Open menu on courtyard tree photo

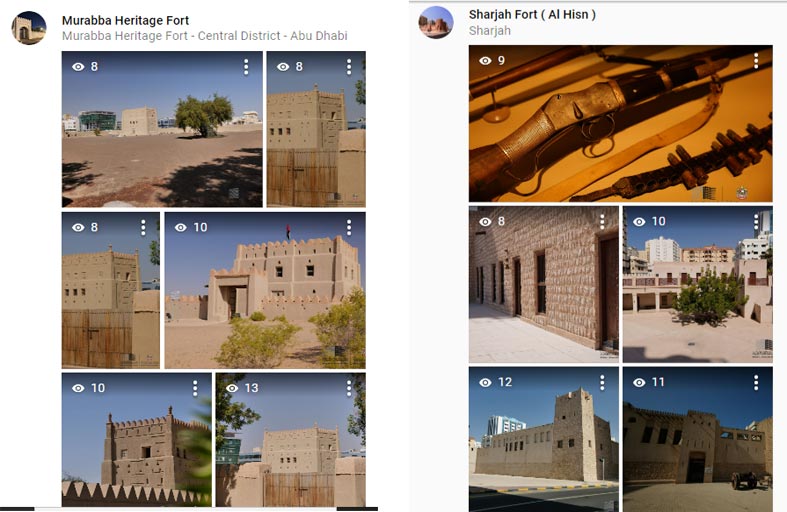pos(756,221)
